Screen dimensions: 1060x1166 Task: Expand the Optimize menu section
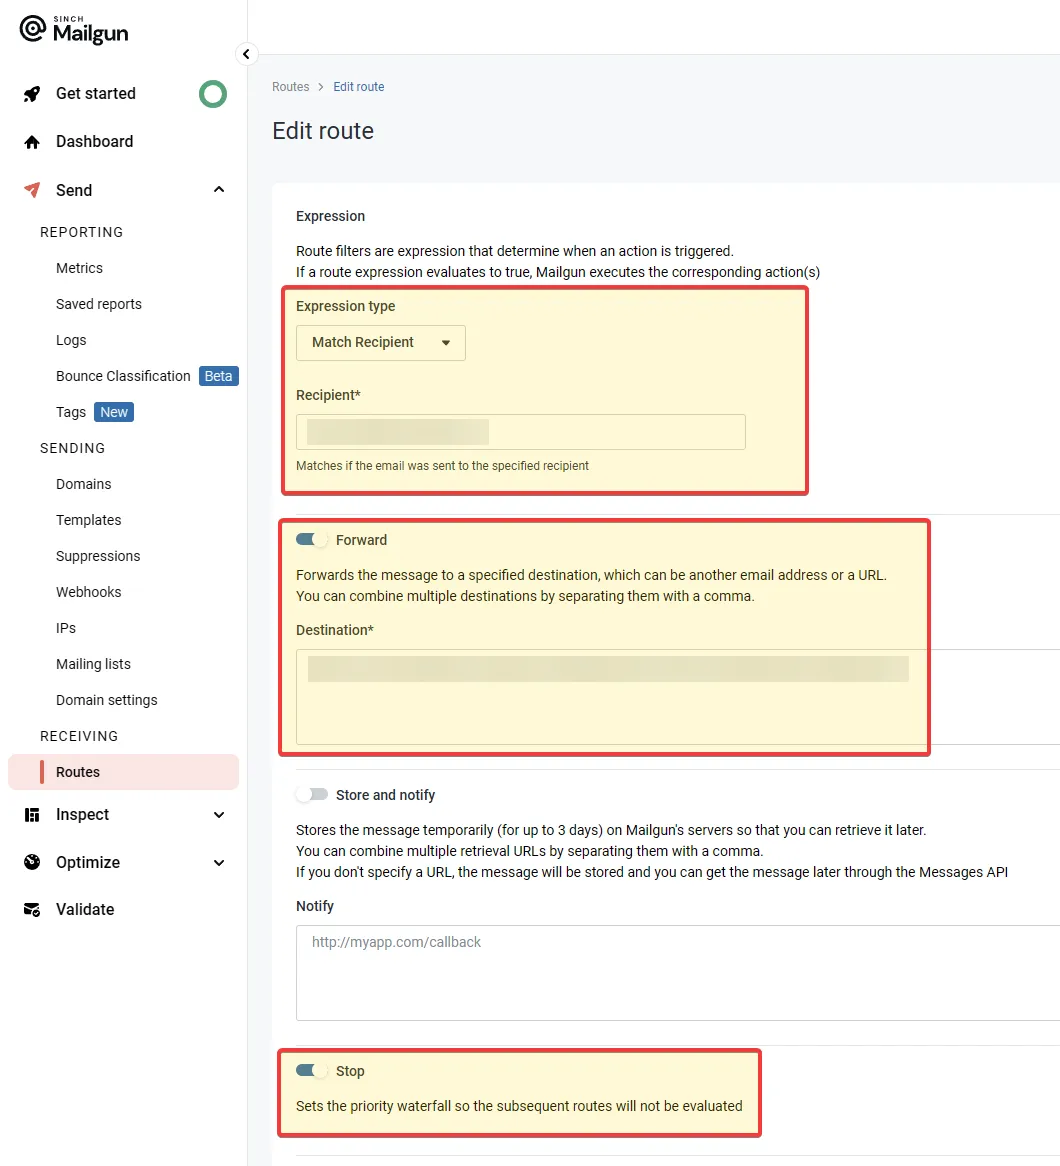coord(219,862)
